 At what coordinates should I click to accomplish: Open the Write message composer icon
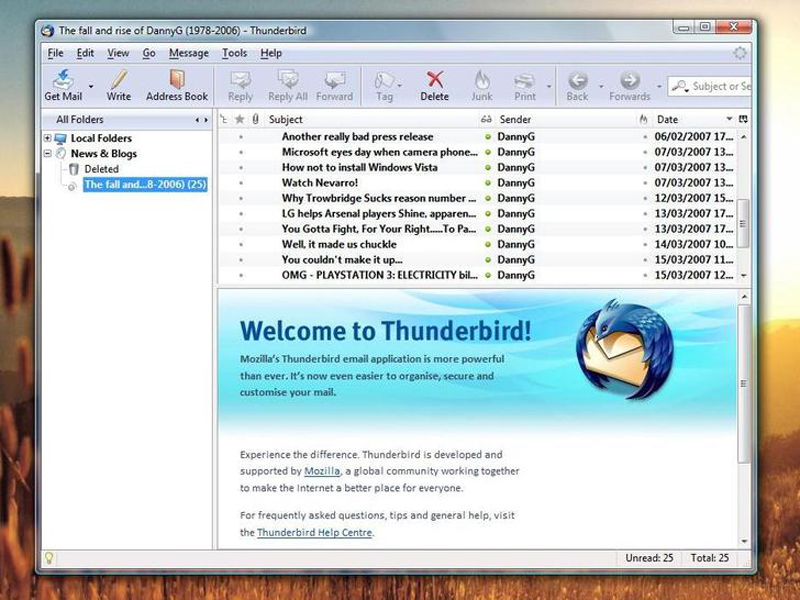click(x=117, y=83)
